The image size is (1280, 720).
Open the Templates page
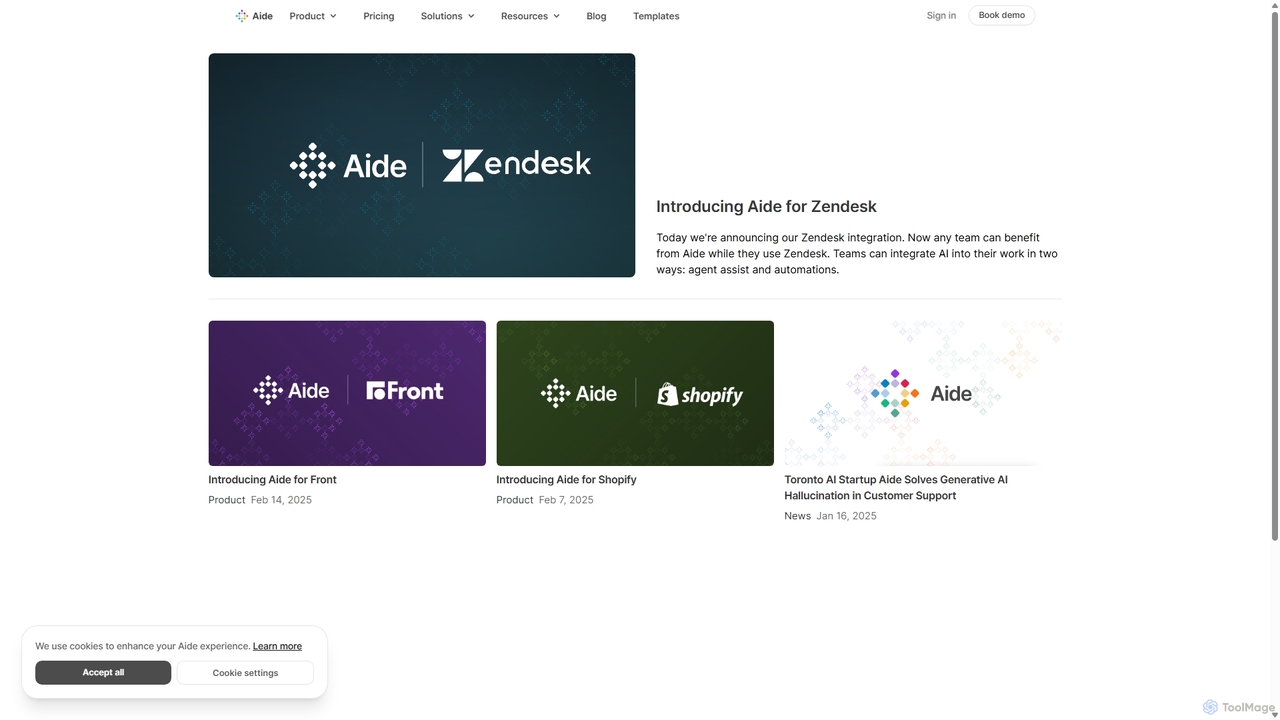pyautogui.click(x=656, y=16)
